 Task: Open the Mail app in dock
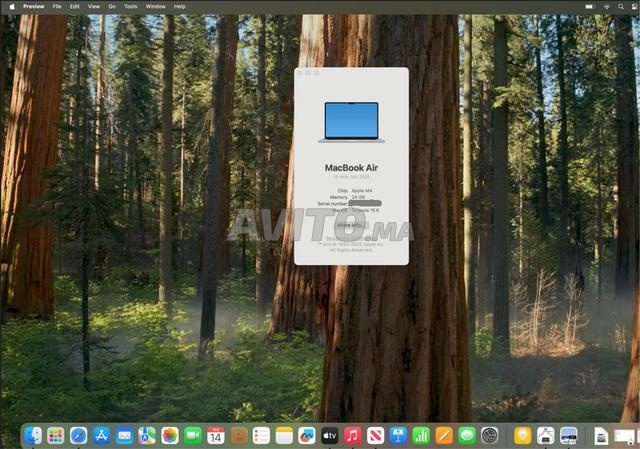tap(124, 435)
